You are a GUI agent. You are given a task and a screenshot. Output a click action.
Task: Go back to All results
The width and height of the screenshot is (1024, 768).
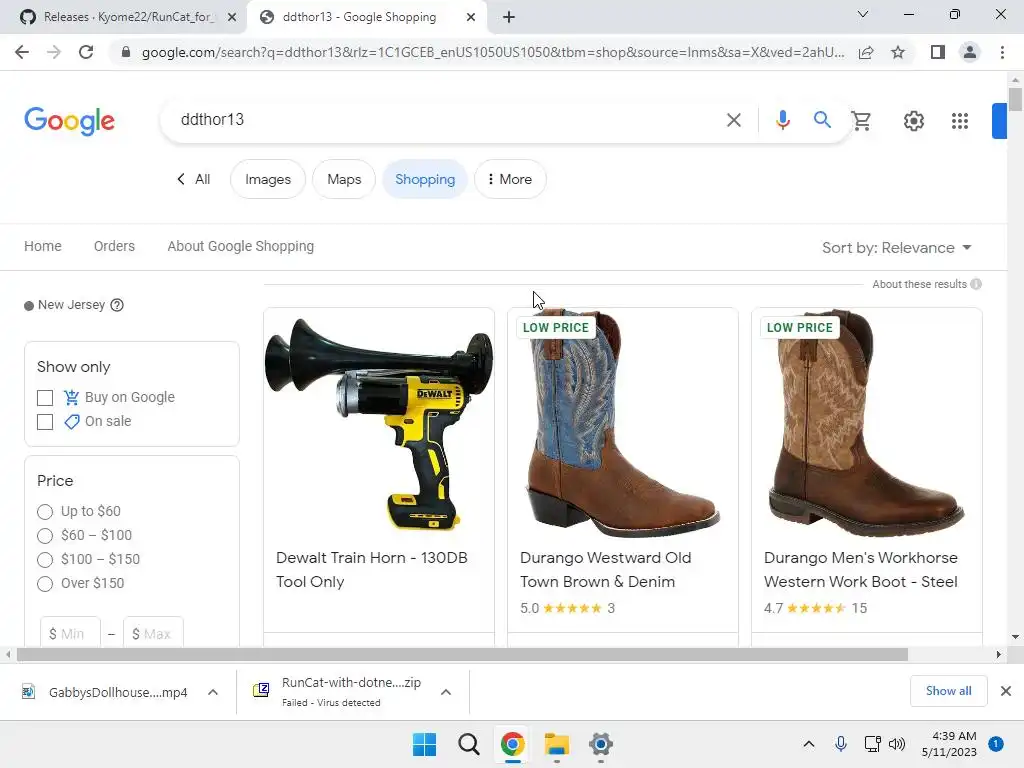coord(193,179)
